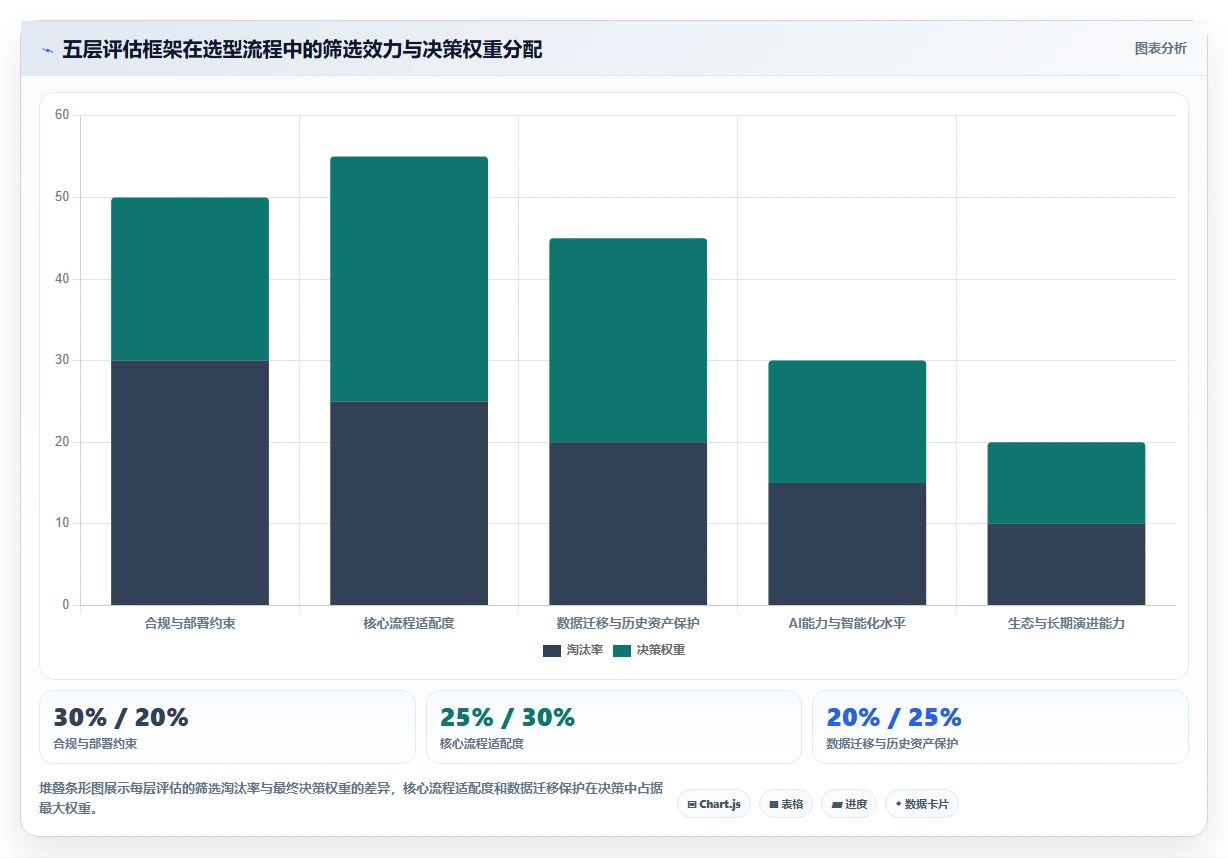The height and width of the screenshot is (858, 1228).
Task: Toggle the 决策权重 legend series
Action: 649,650
